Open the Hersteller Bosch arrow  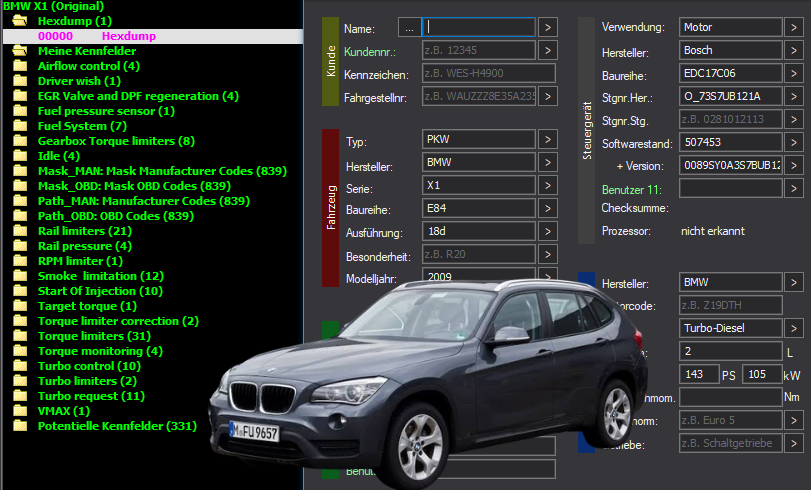794,50
